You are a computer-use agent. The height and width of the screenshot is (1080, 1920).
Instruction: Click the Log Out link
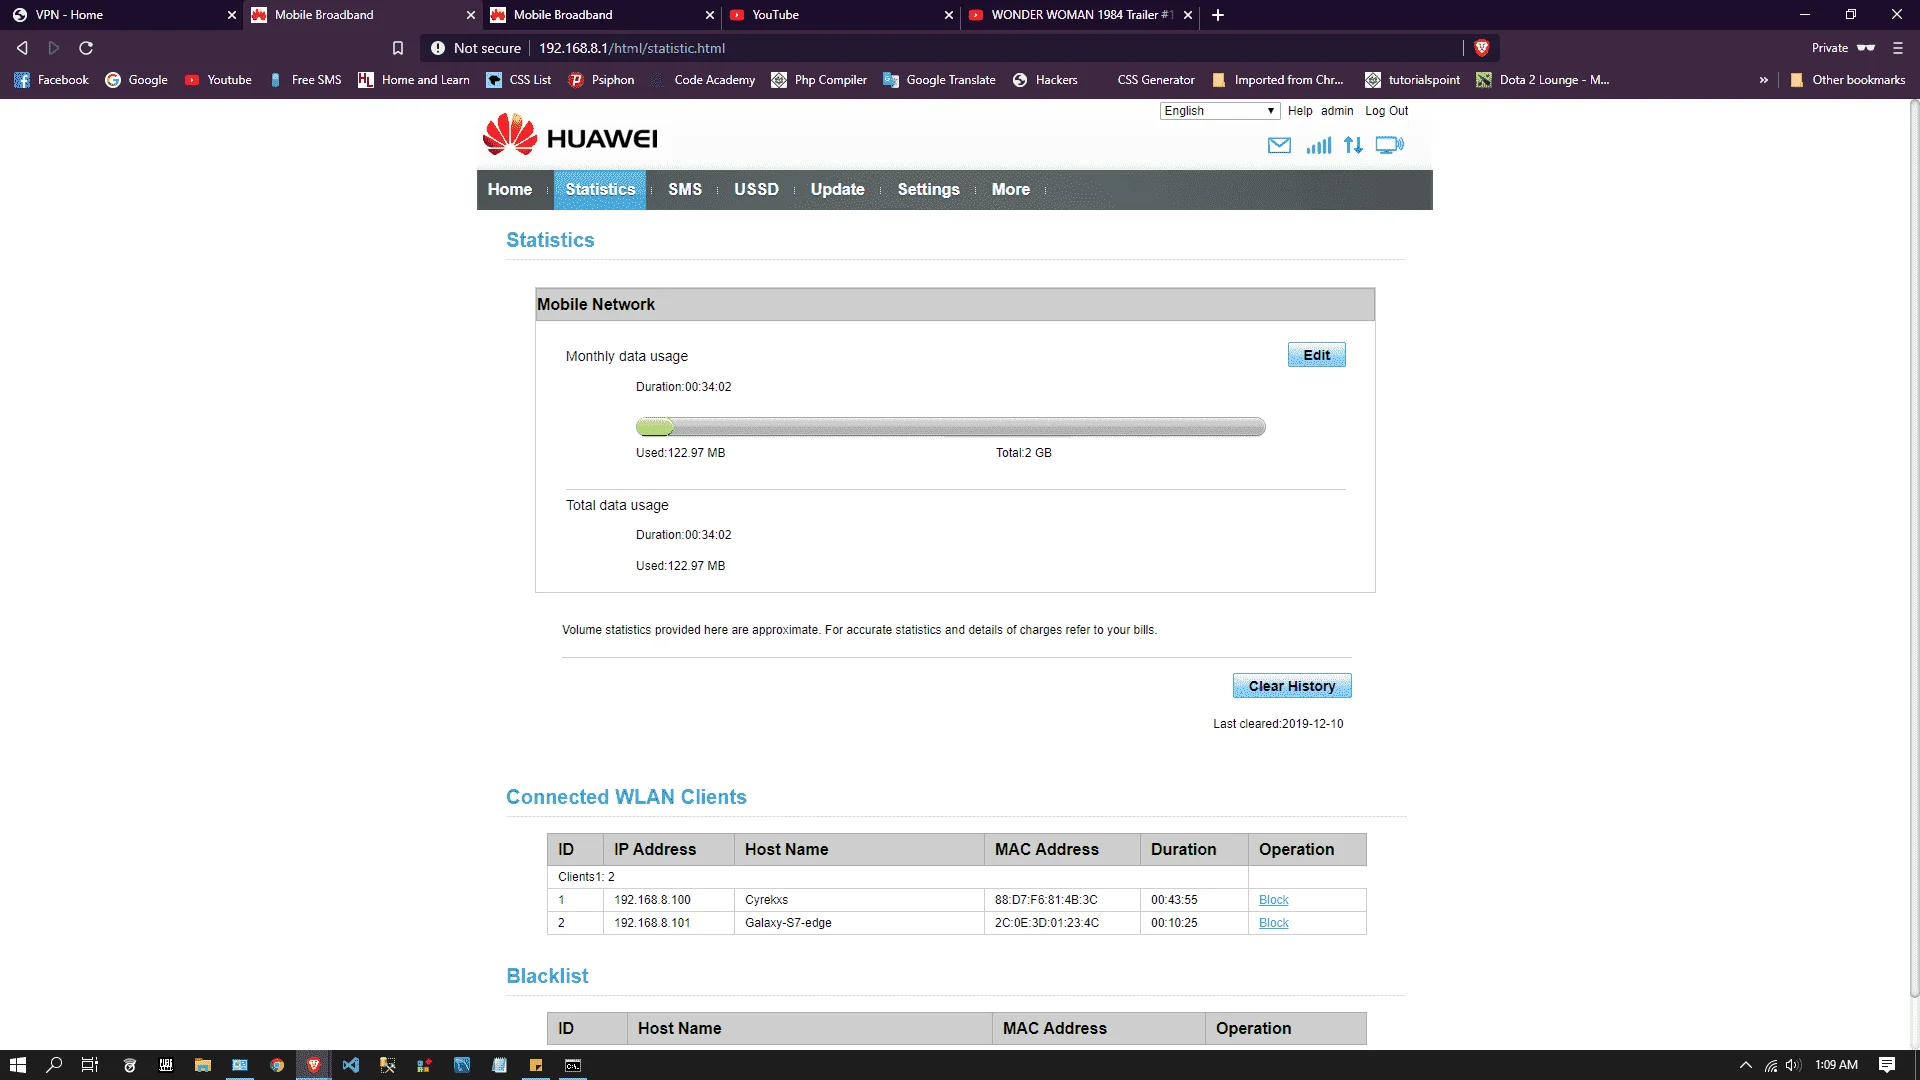tap(1386, 111)
